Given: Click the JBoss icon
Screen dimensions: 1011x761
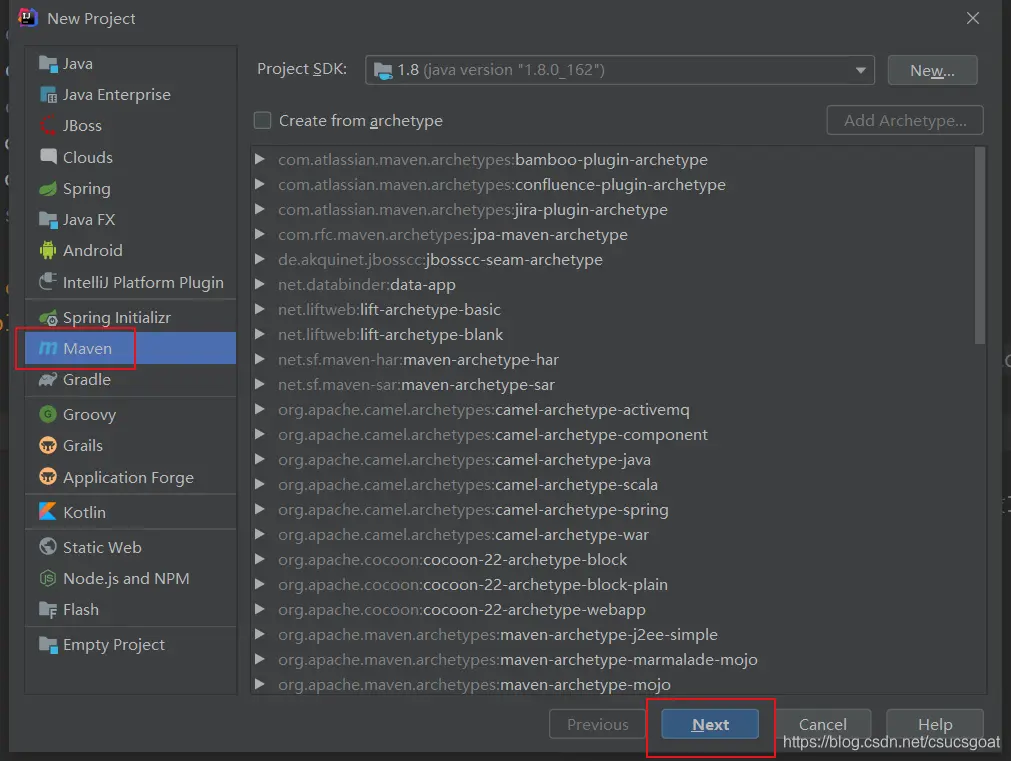Looking at the screenshot, I should tap(47, 126).
